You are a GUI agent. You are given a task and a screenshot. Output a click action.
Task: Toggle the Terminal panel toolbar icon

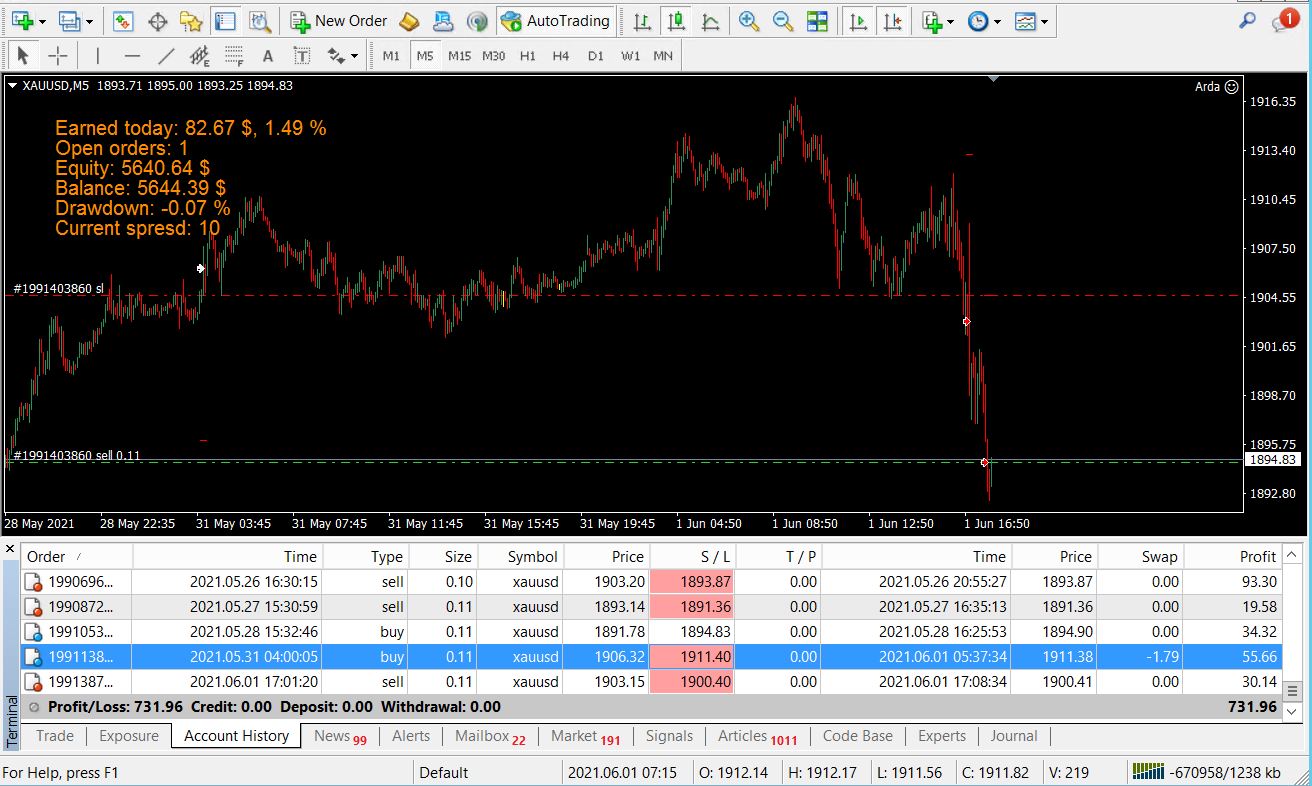coord(225,21)
